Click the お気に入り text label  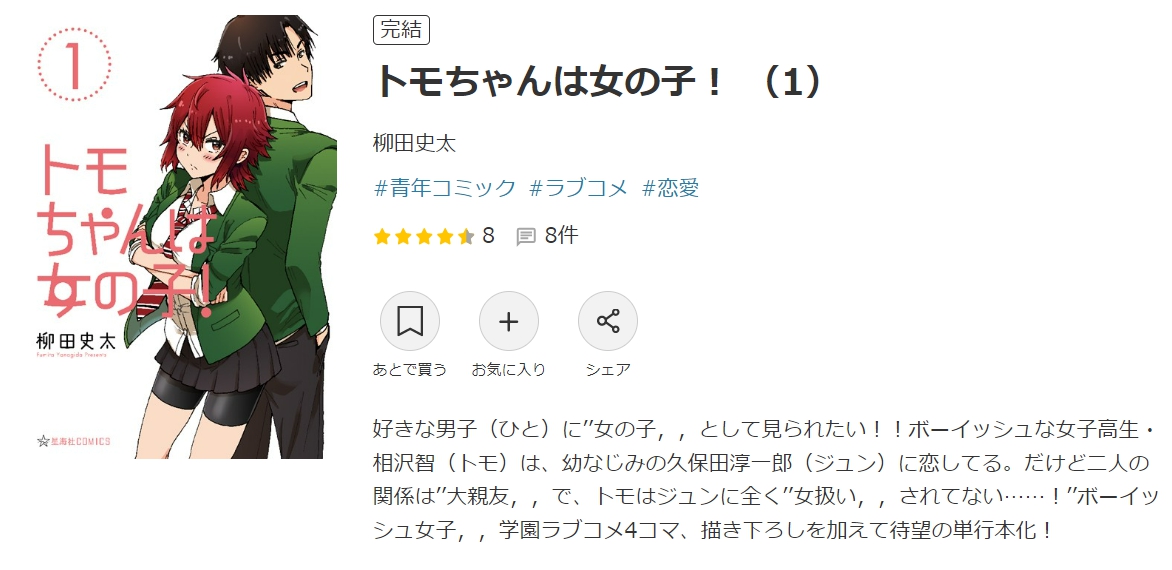point(508,369)
